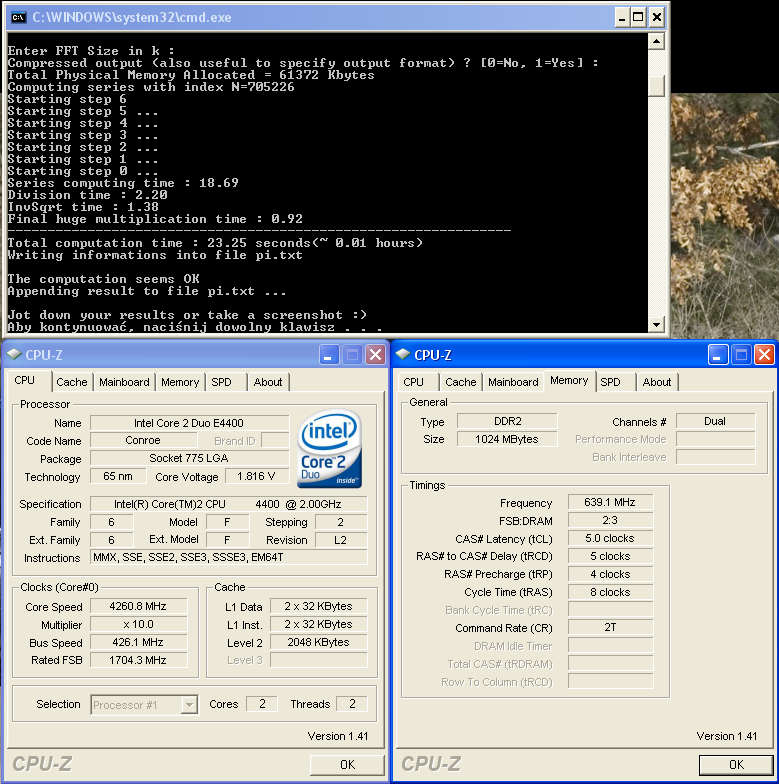The image size is (779, 784).
Task: Click OK button in left CPU-Z window
Action: tap(348, 764)
